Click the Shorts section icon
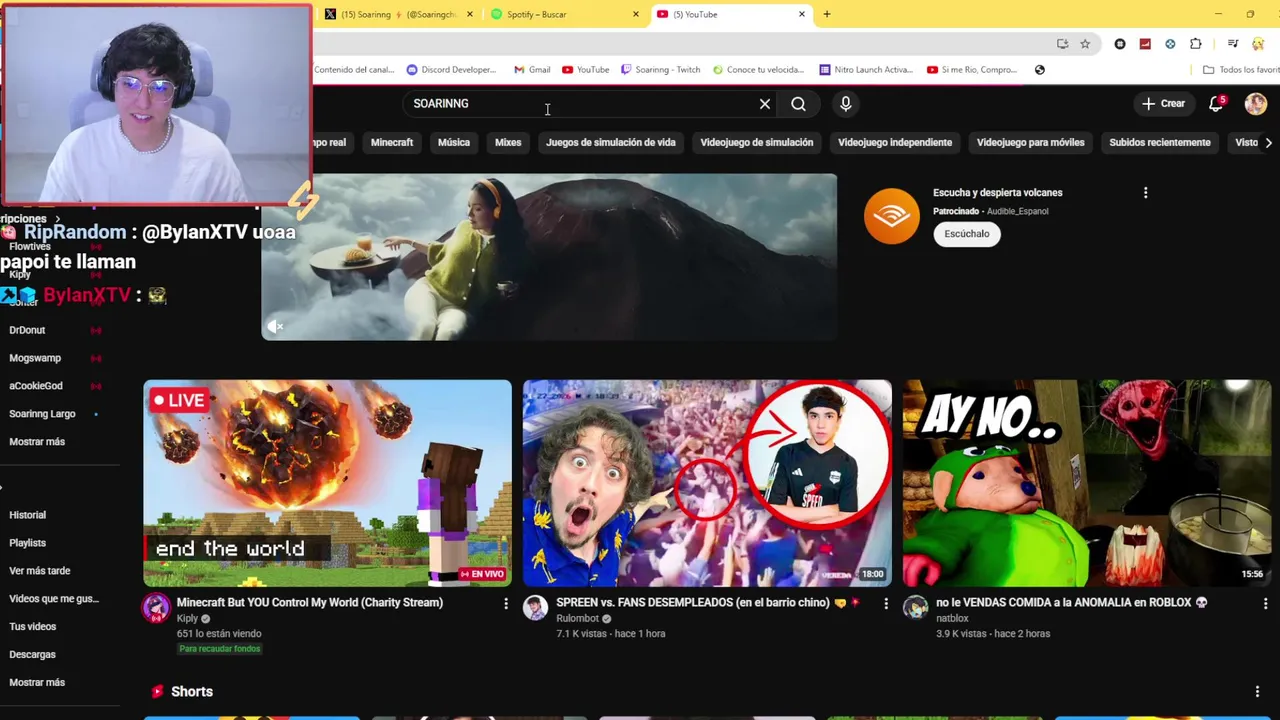This screenshot has width=1280, height=720. (x=157, y=692)
